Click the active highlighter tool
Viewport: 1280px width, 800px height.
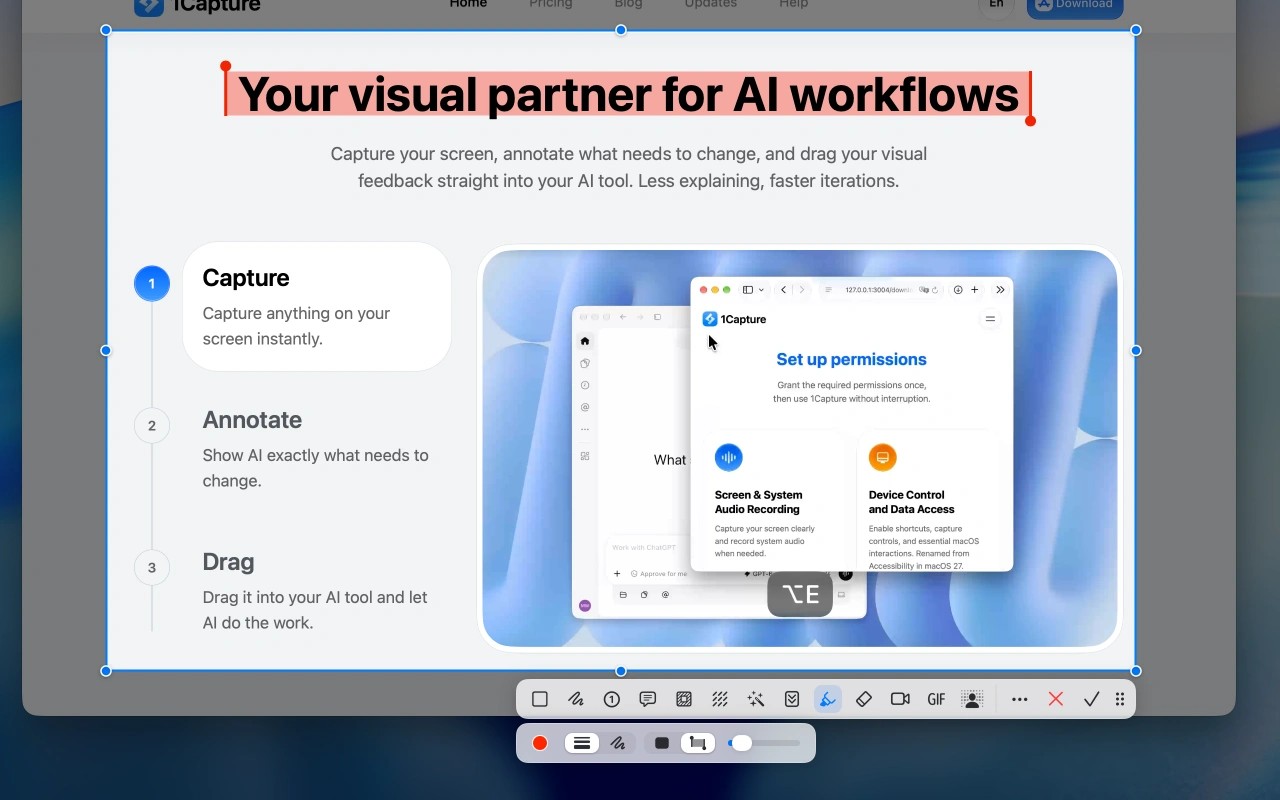click(x=828, y=699)
